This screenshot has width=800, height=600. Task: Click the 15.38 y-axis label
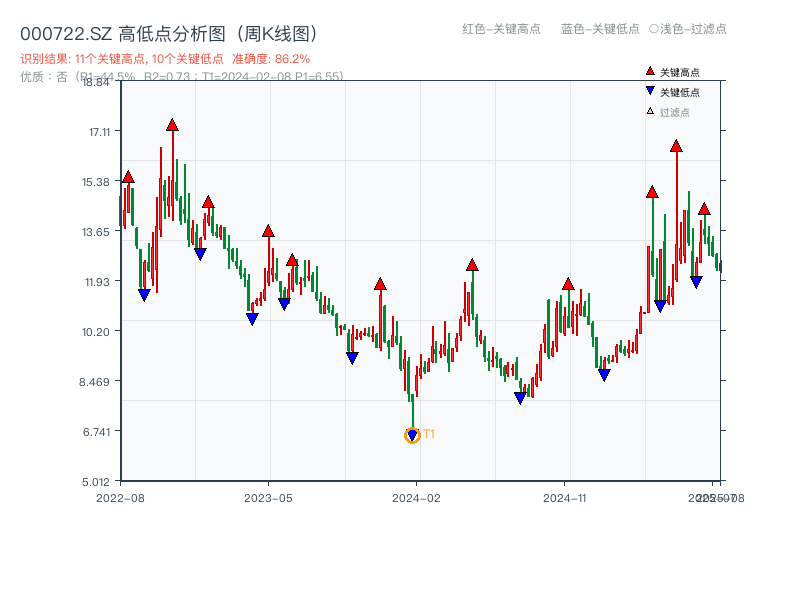[96, 182]
